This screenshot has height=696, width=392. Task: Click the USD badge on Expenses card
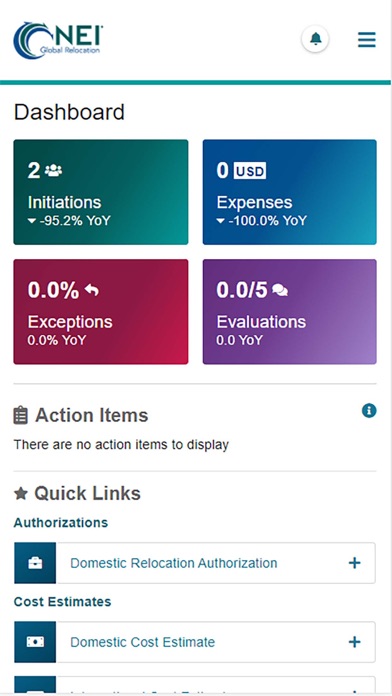[250, 171]
